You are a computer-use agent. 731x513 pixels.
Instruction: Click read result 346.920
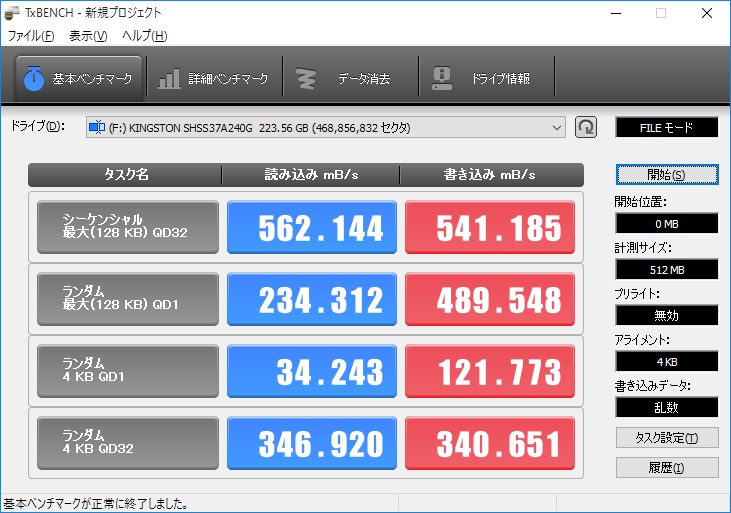[312, 444]
